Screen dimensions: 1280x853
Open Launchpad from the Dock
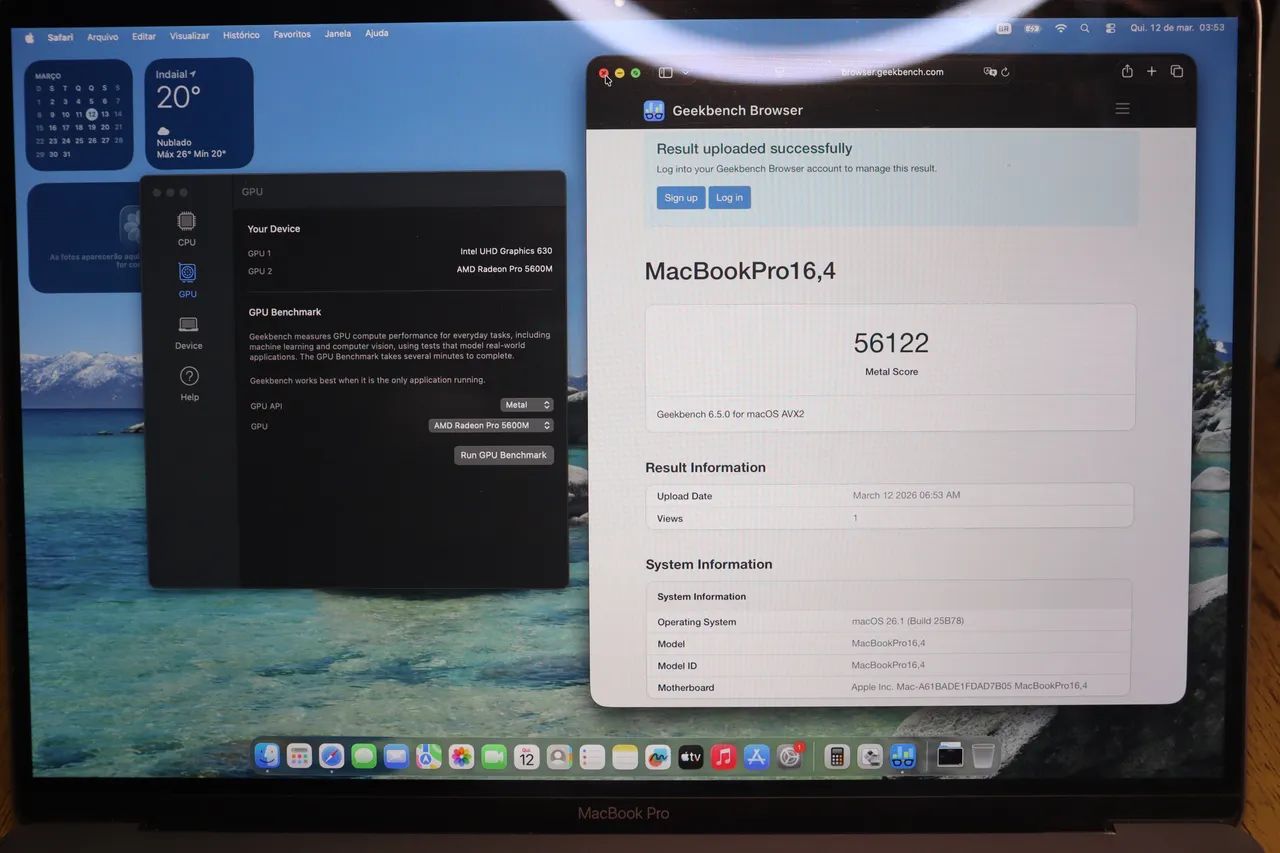pos(299,756)
